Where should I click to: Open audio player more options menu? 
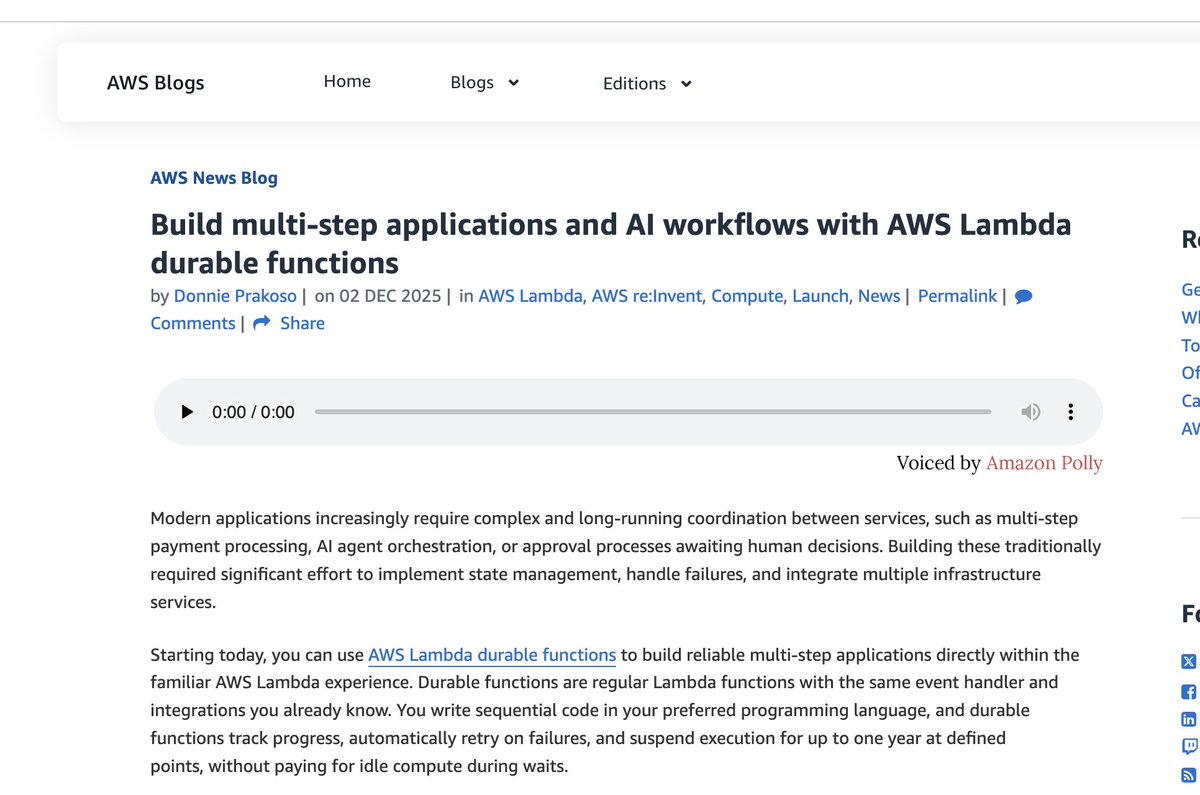1070,412
